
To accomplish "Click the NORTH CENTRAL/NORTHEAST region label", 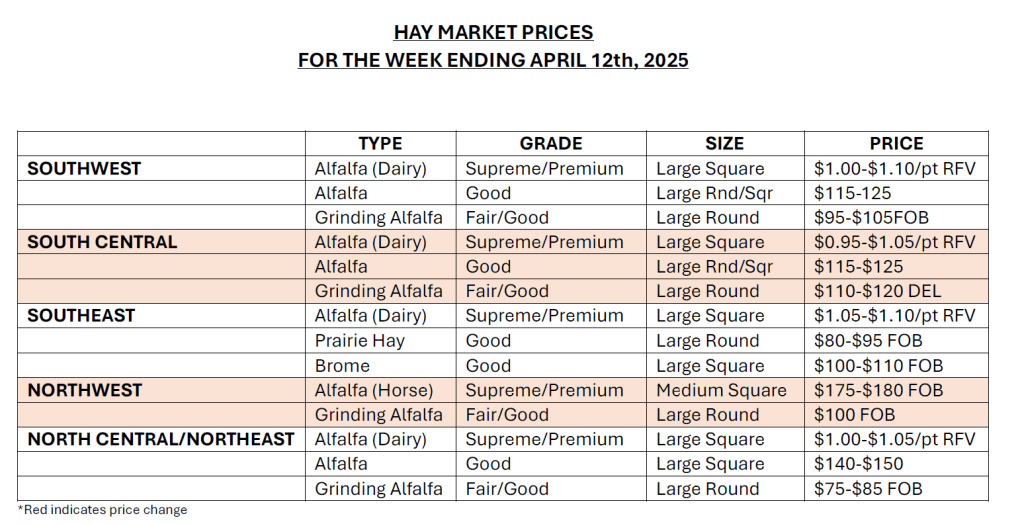I will click(160, 439).
